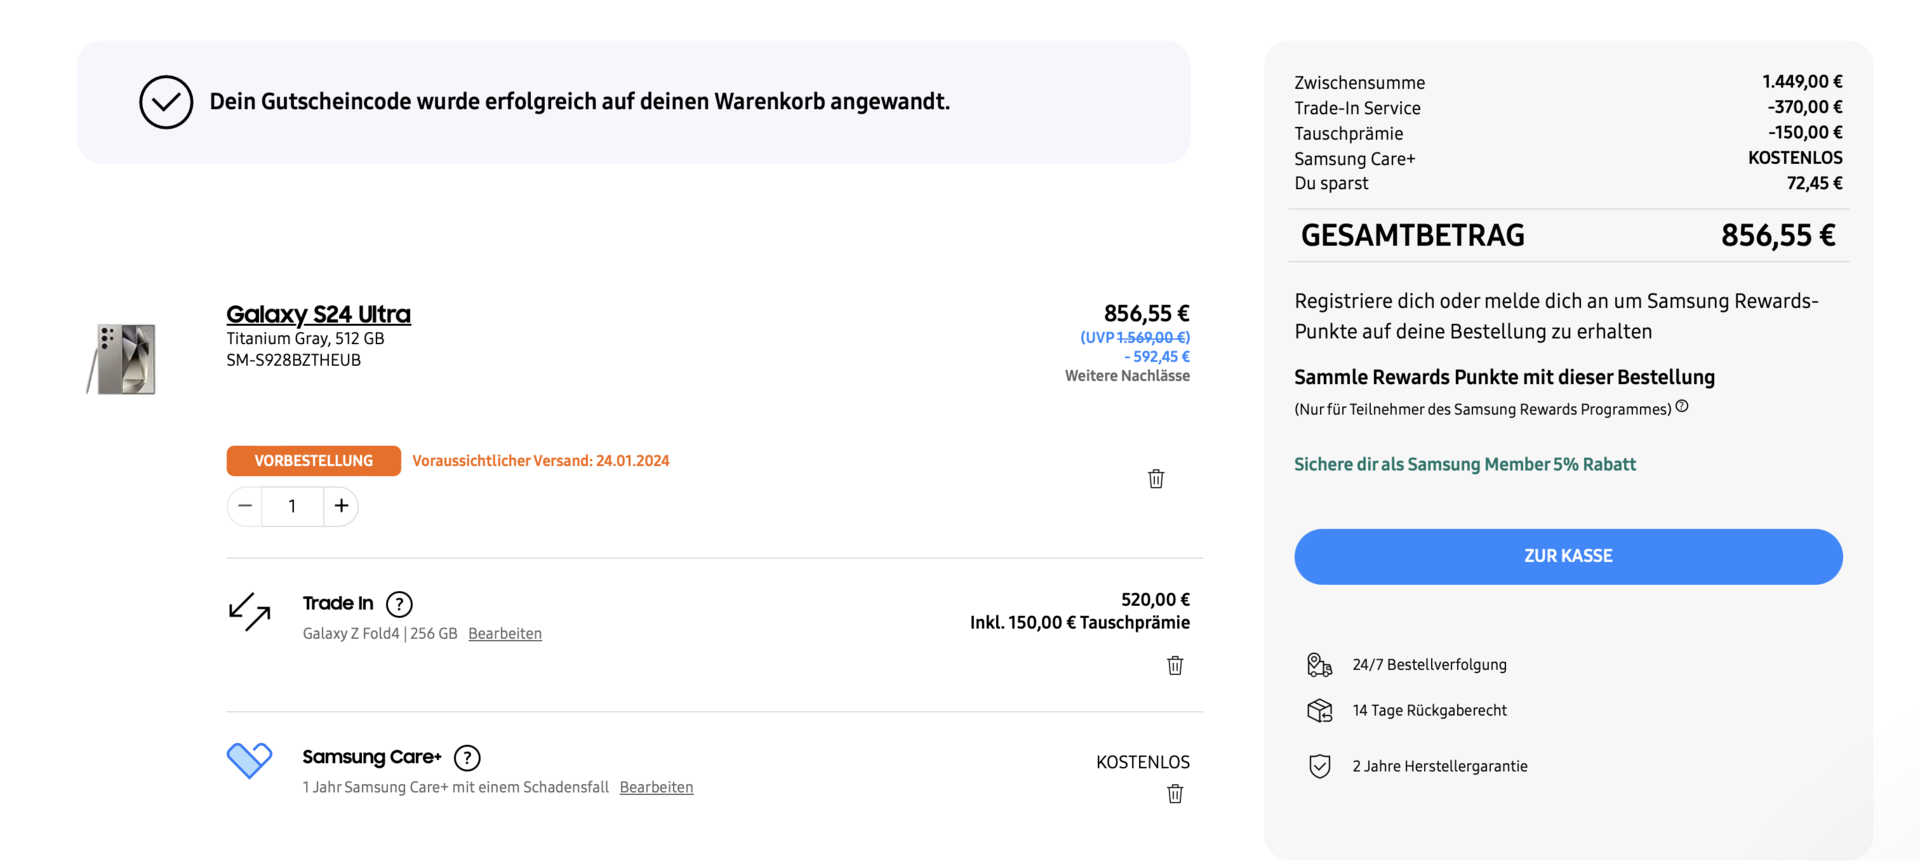Screen dimensions: 1920x861
Task: Open the Galaxy S24 Ultra product link
Action: pyautogui.click(x=318, y=314)
